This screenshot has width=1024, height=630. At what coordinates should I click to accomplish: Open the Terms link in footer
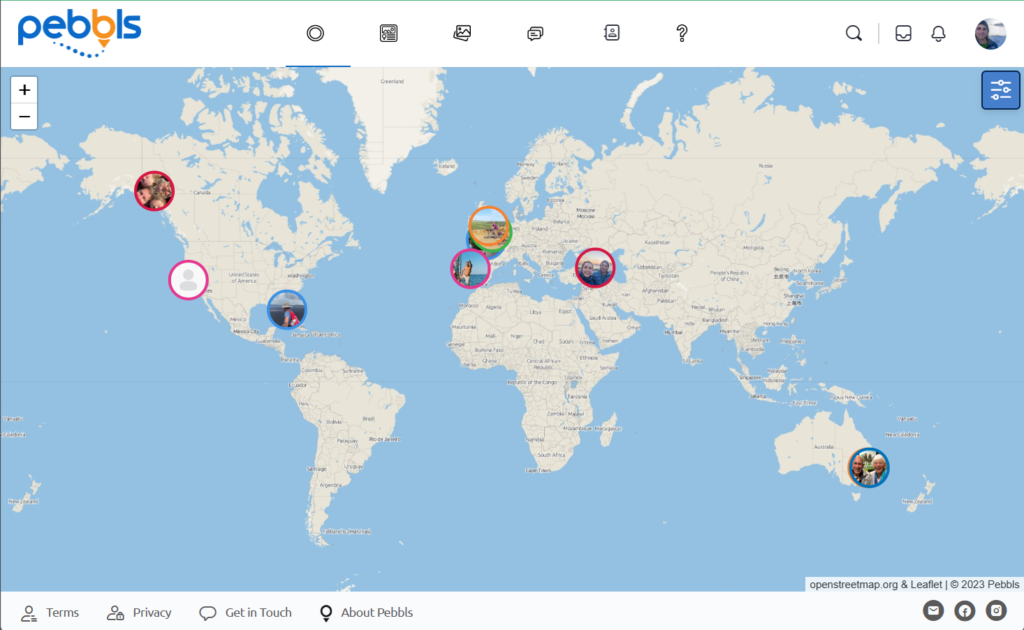pos(50,612)
